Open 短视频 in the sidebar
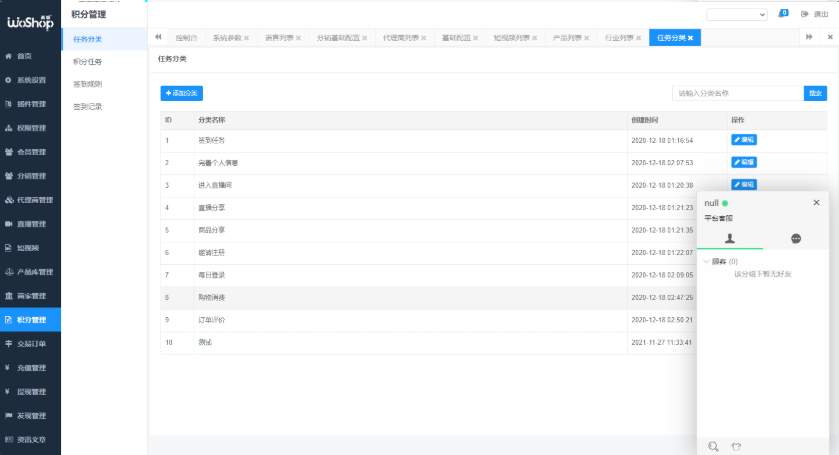The image size is (839, 455). point(30,248)
